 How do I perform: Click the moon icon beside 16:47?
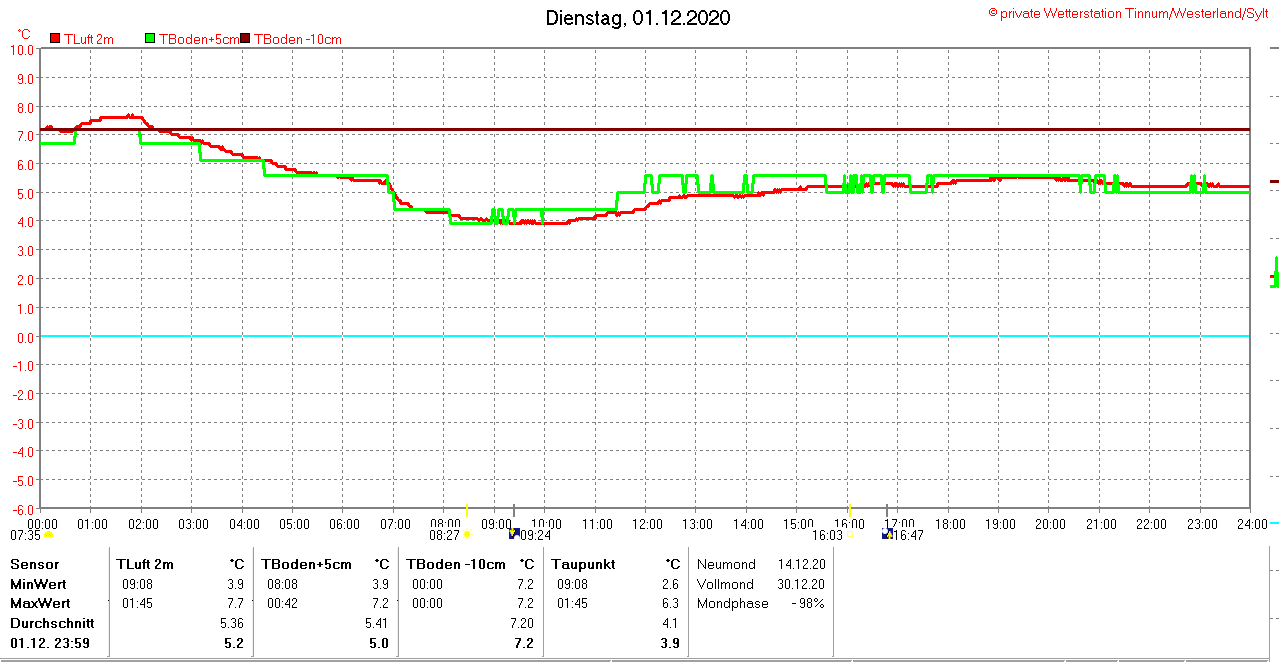coord(887,534)
